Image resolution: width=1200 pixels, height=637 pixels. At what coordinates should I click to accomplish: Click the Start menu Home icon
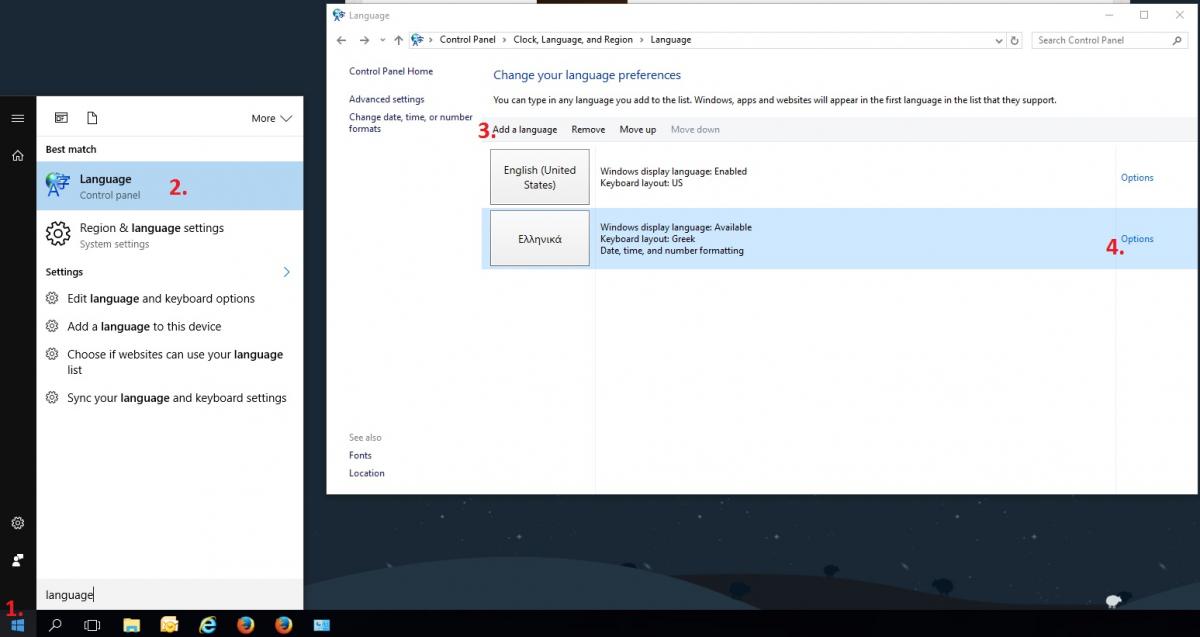17,156
